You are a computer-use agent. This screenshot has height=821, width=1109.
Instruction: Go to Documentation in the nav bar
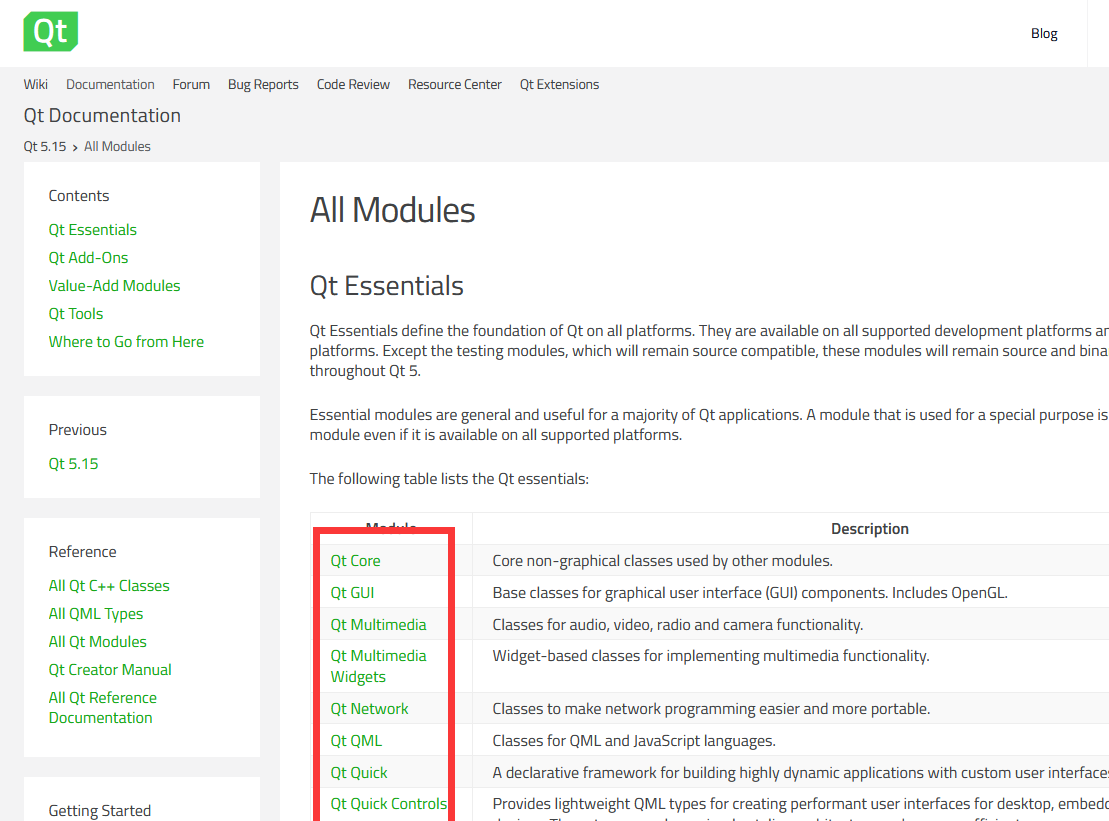pos(110,84)
